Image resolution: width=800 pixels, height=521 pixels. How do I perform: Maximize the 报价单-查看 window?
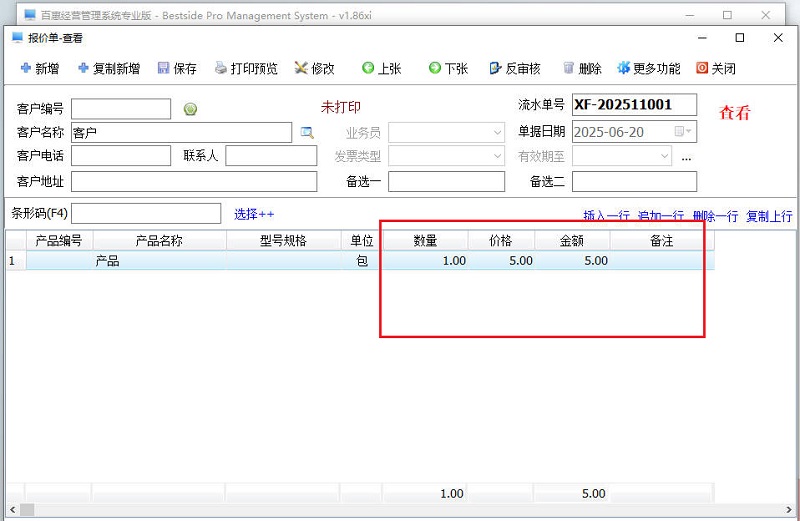point(740,38)
